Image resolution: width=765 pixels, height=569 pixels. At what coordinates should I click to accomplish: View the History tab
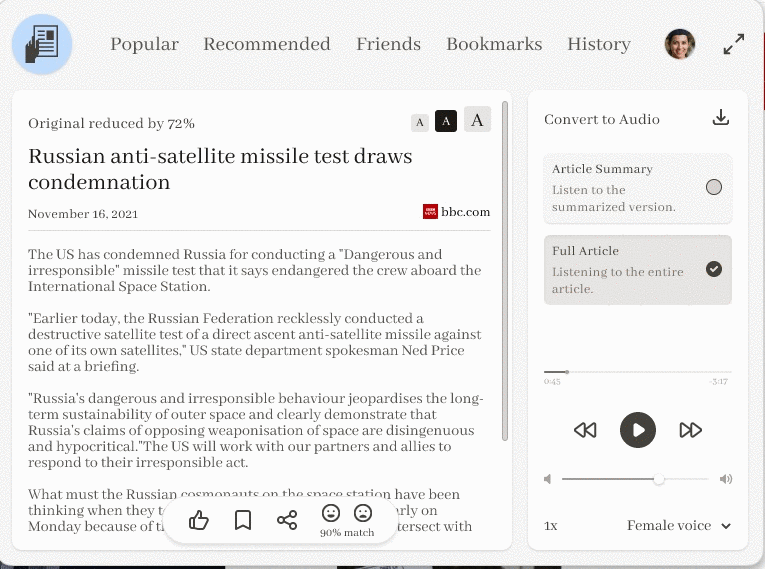point(599,44)
